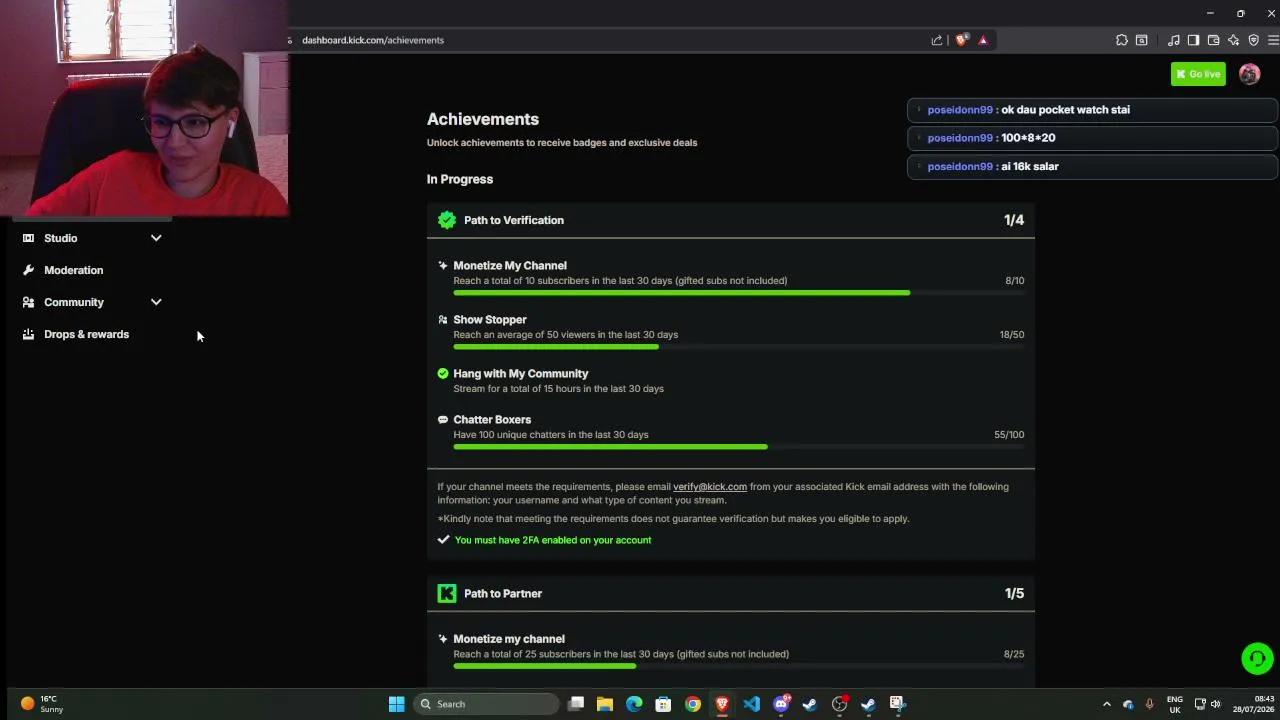Click the Show Stopper viewers icon
This screenshot has height=720, width=1280.
pyautogui.click(x=443, y=319)
